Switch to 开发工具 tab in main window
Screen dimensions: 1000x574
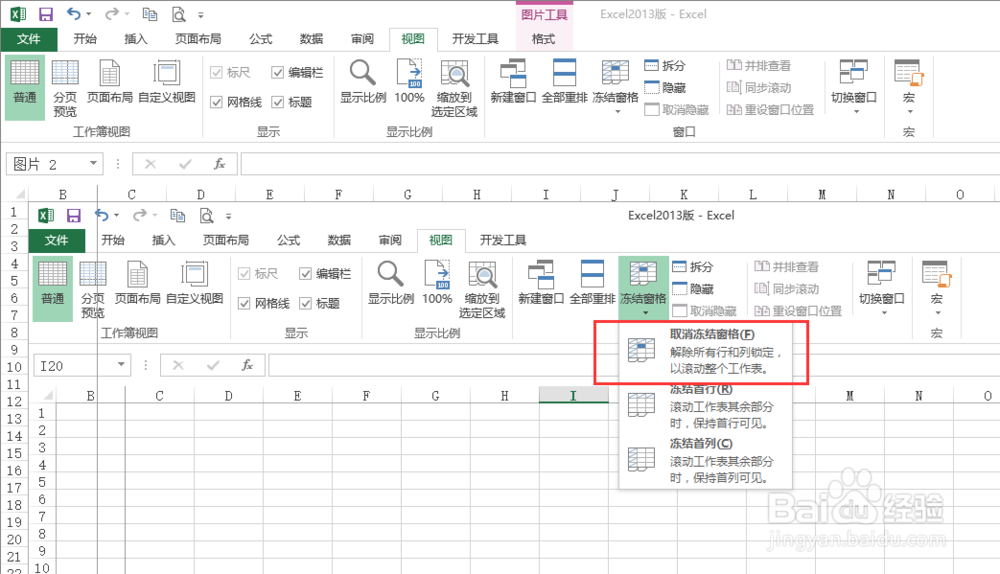point(475,39)
